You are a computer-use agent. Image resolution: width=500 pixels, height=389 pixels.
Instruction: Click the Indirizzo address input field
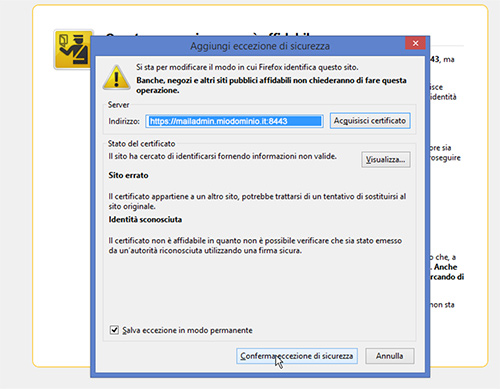234,121
